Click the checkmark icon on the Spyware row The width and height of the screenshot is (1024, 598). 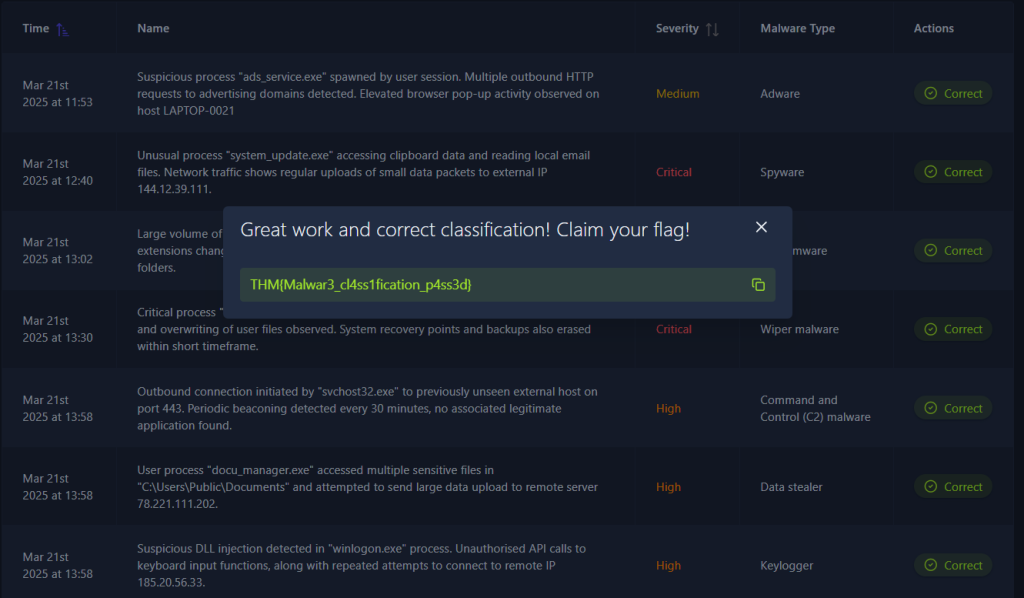tap(931, 172)
